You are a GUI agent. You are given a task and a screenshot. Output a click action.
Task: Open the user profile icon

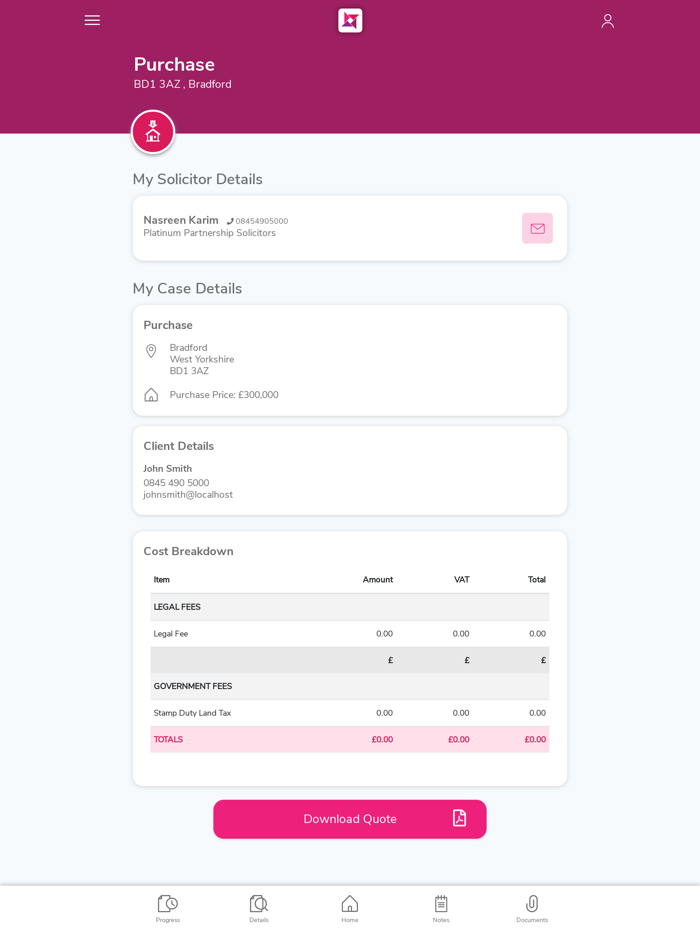point(607,21)
